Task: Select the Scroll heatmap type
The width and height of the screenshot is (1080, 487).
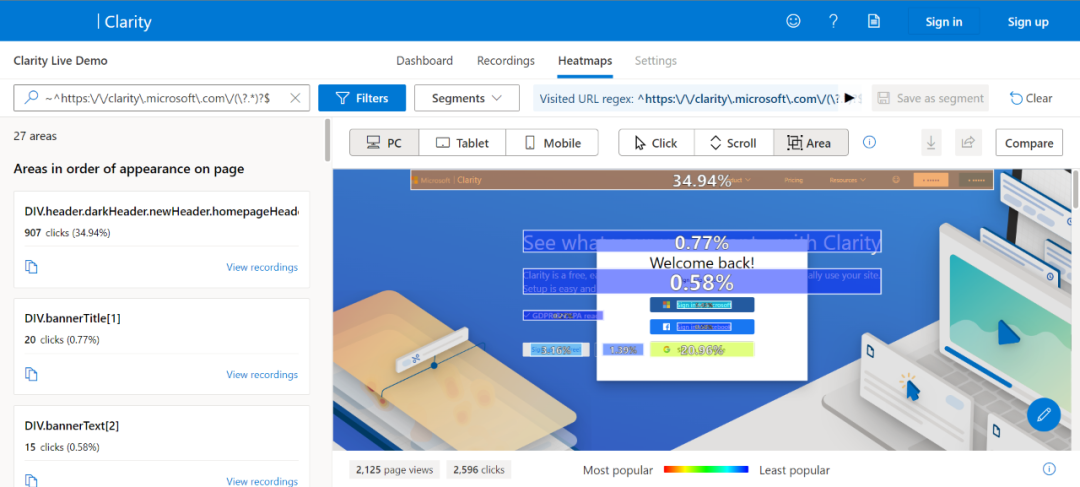Action: click(x=733, y=143)
